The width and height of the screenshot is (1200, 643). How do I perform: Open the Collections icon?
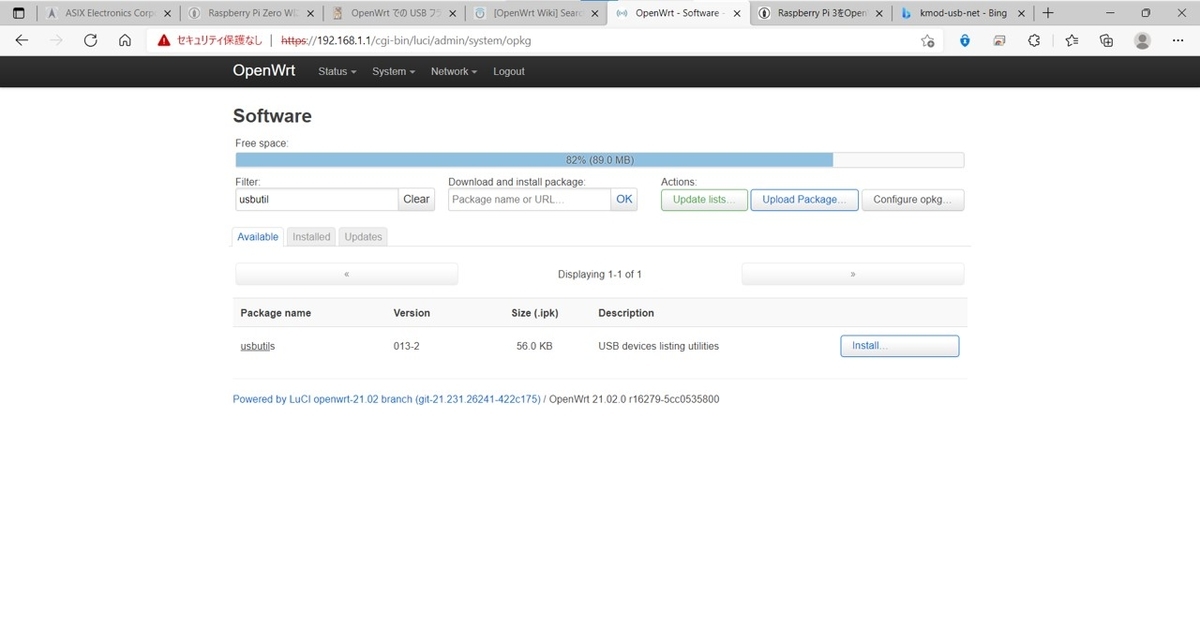pyautogui.click(x=1106, y=41)
